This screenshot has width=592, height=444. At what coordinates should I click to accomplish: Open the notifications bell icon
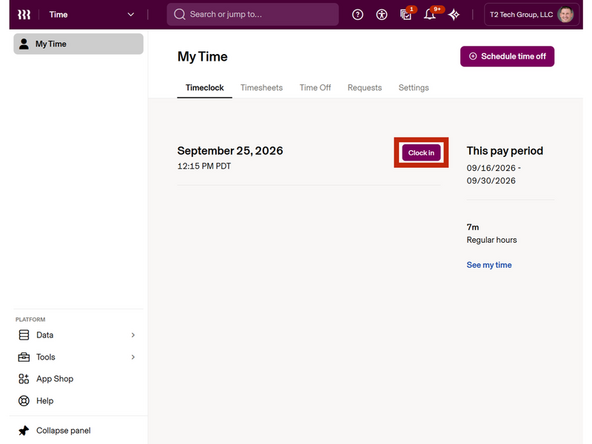pos(429,15)
